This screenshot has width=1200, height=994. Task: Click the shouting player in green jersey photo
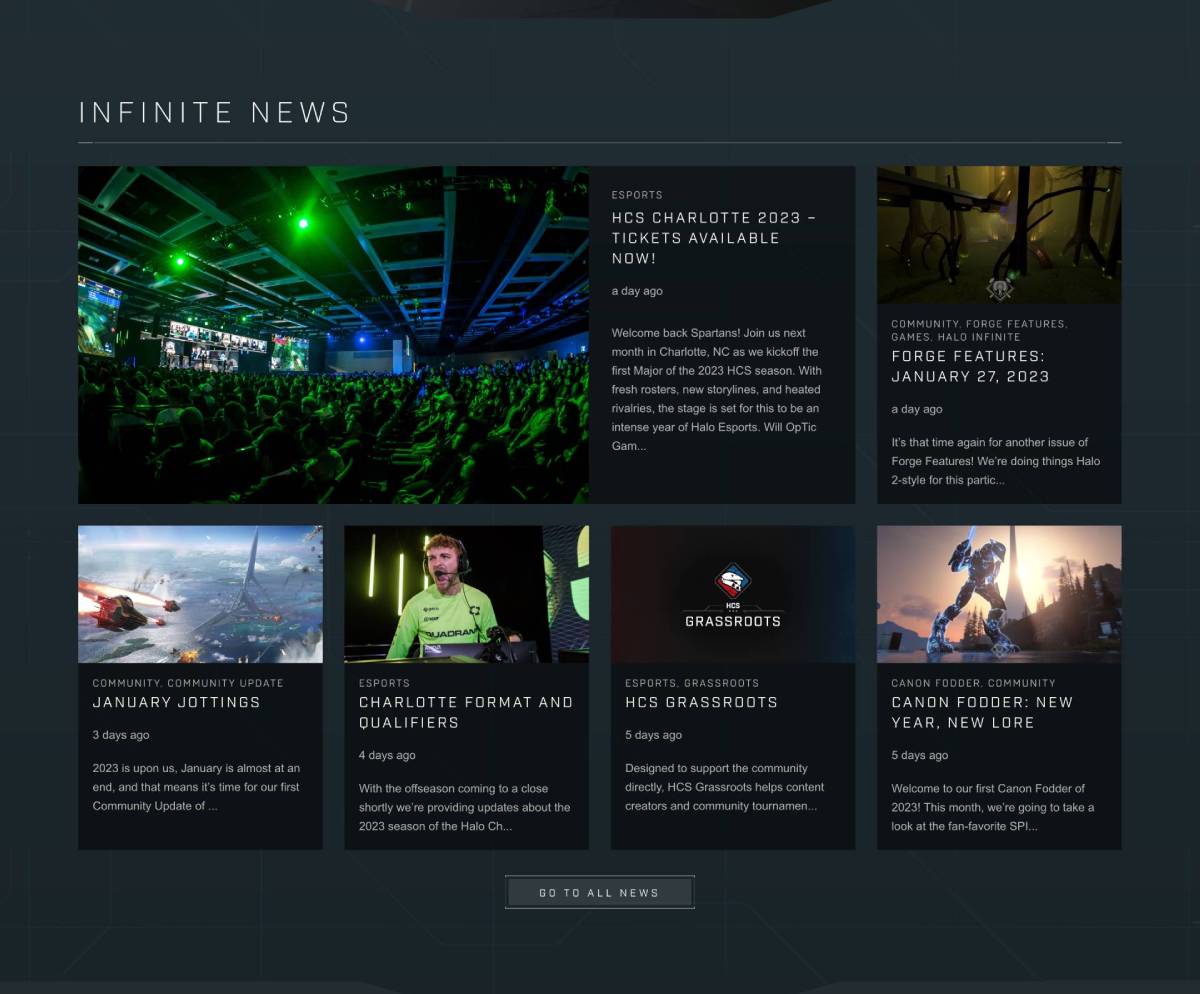pyautogui.click(x=466, y=594)
